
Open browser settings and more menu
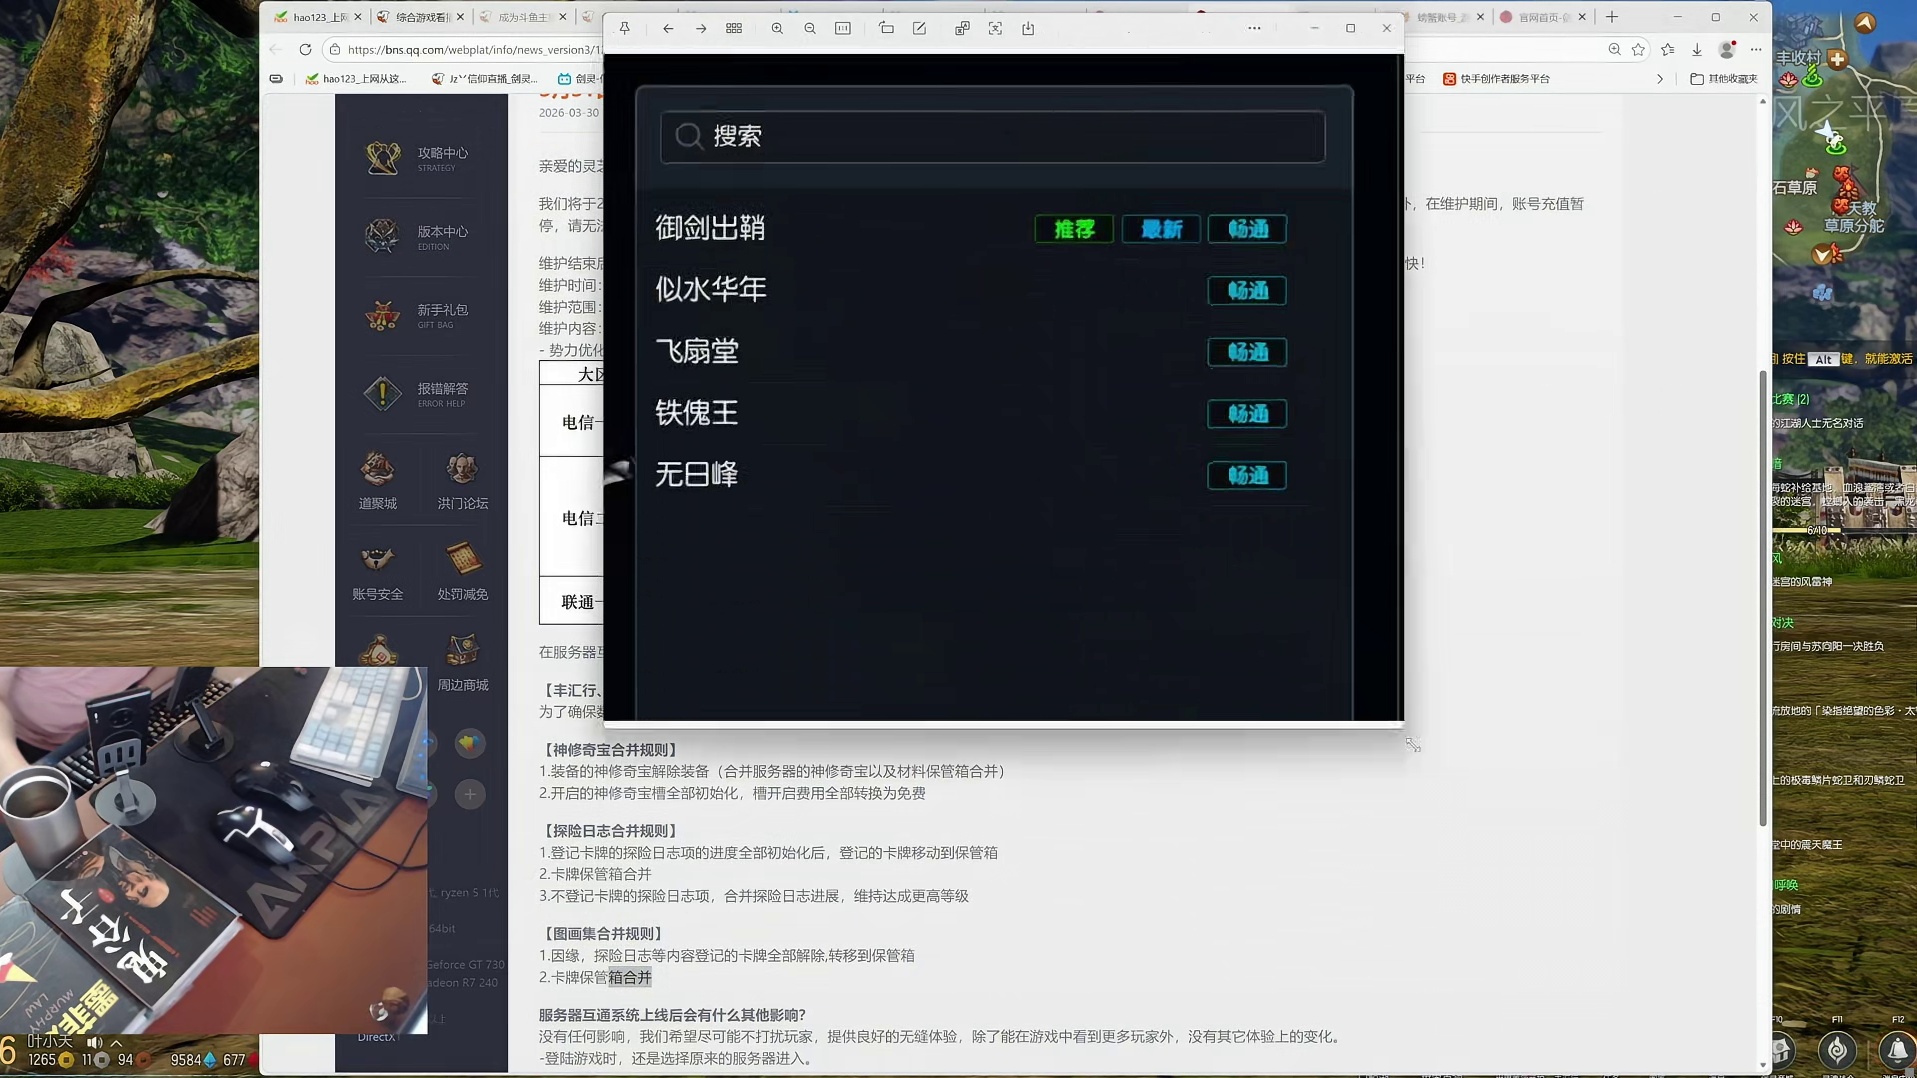coord(1756,50)
